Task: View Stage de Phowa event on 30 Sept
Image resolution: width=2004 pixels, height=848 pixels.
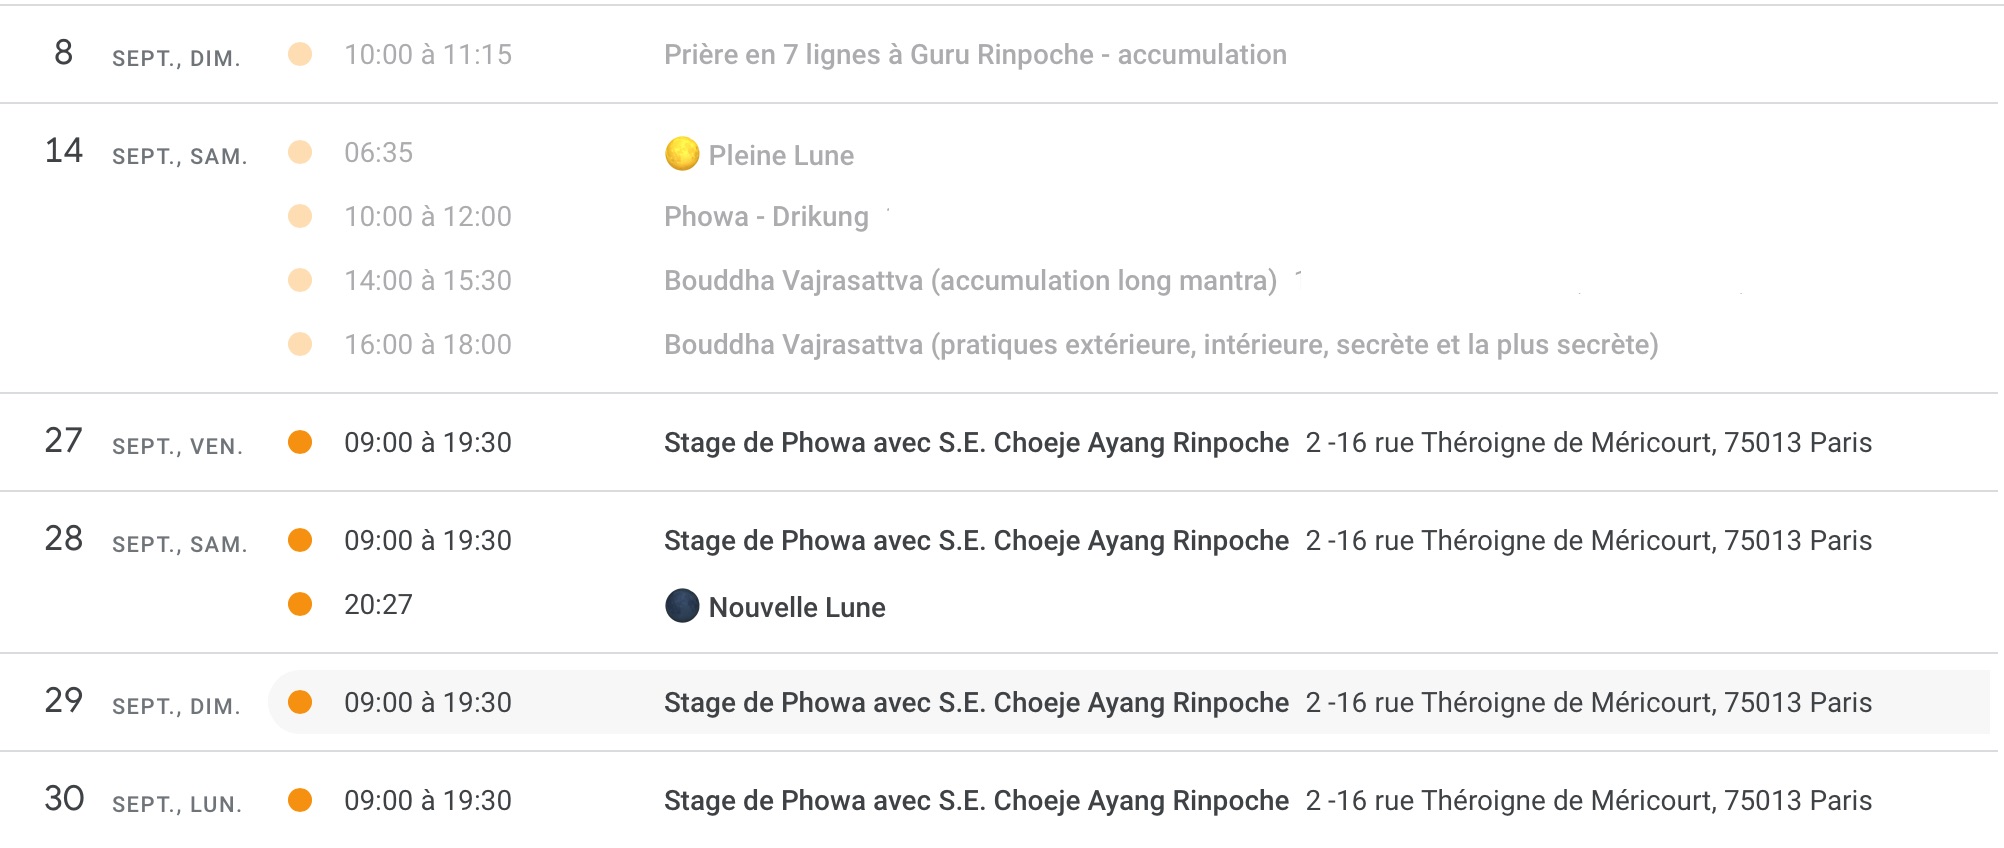Action: click(x=976, y=801)
